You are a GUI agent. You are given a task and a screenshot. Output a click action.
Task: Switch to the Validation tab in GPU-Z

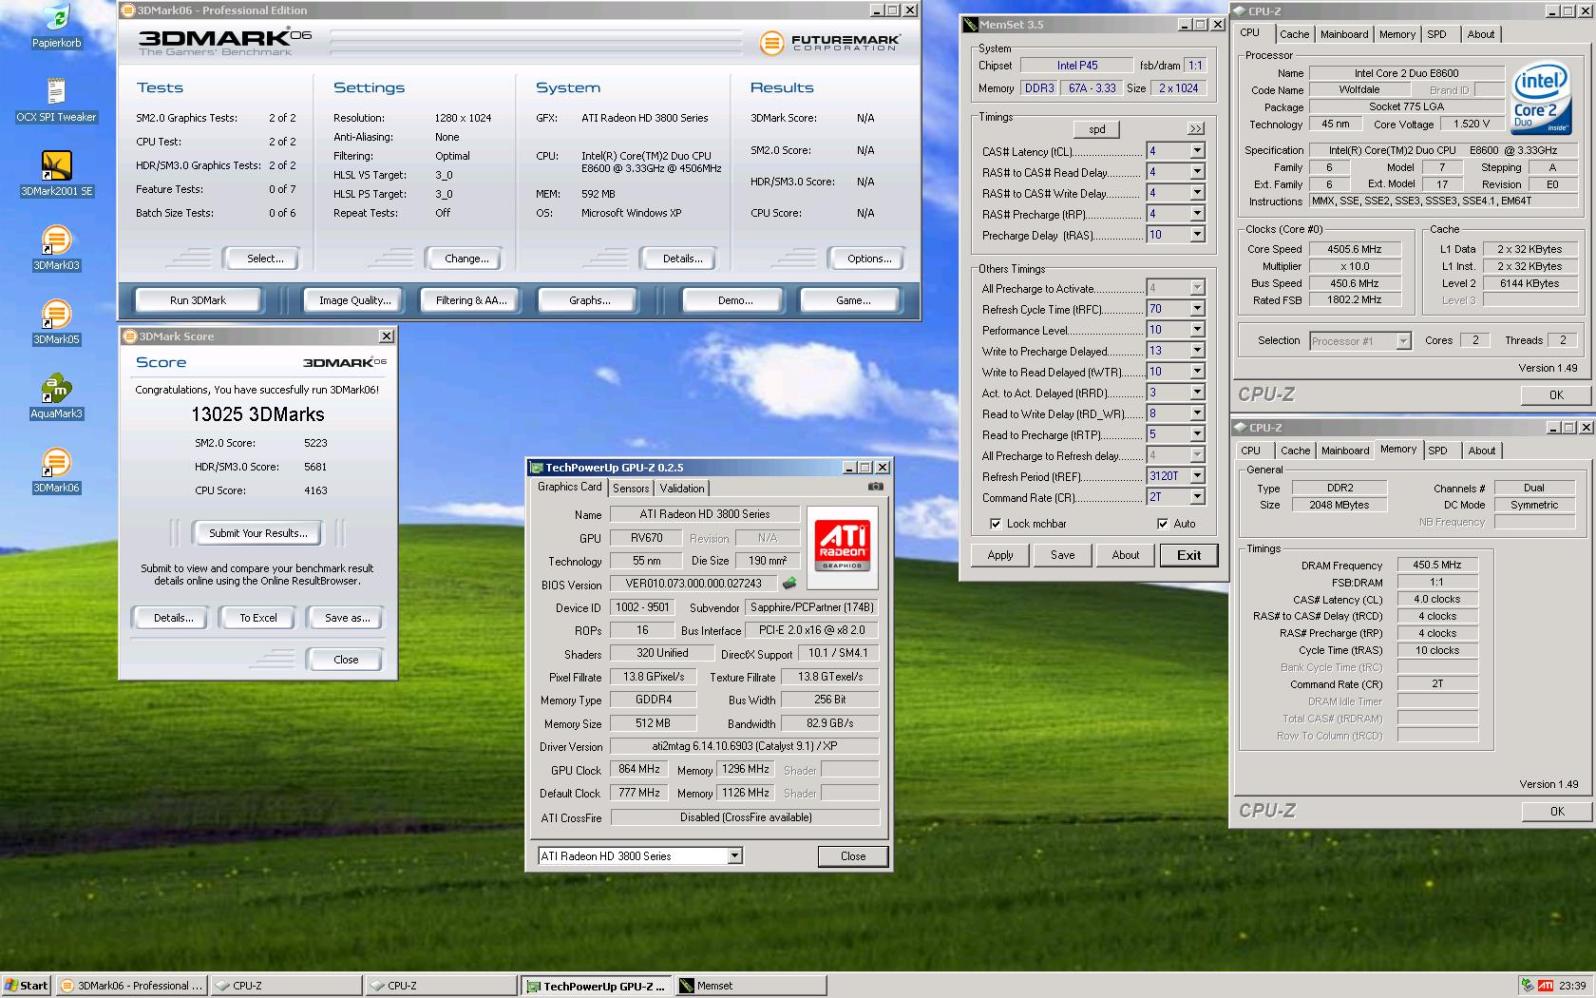682,488
